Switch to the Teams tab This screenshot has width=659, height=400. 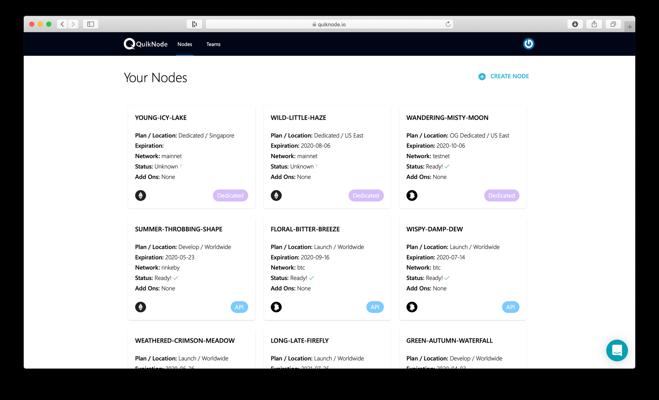(x=213, y=44)
